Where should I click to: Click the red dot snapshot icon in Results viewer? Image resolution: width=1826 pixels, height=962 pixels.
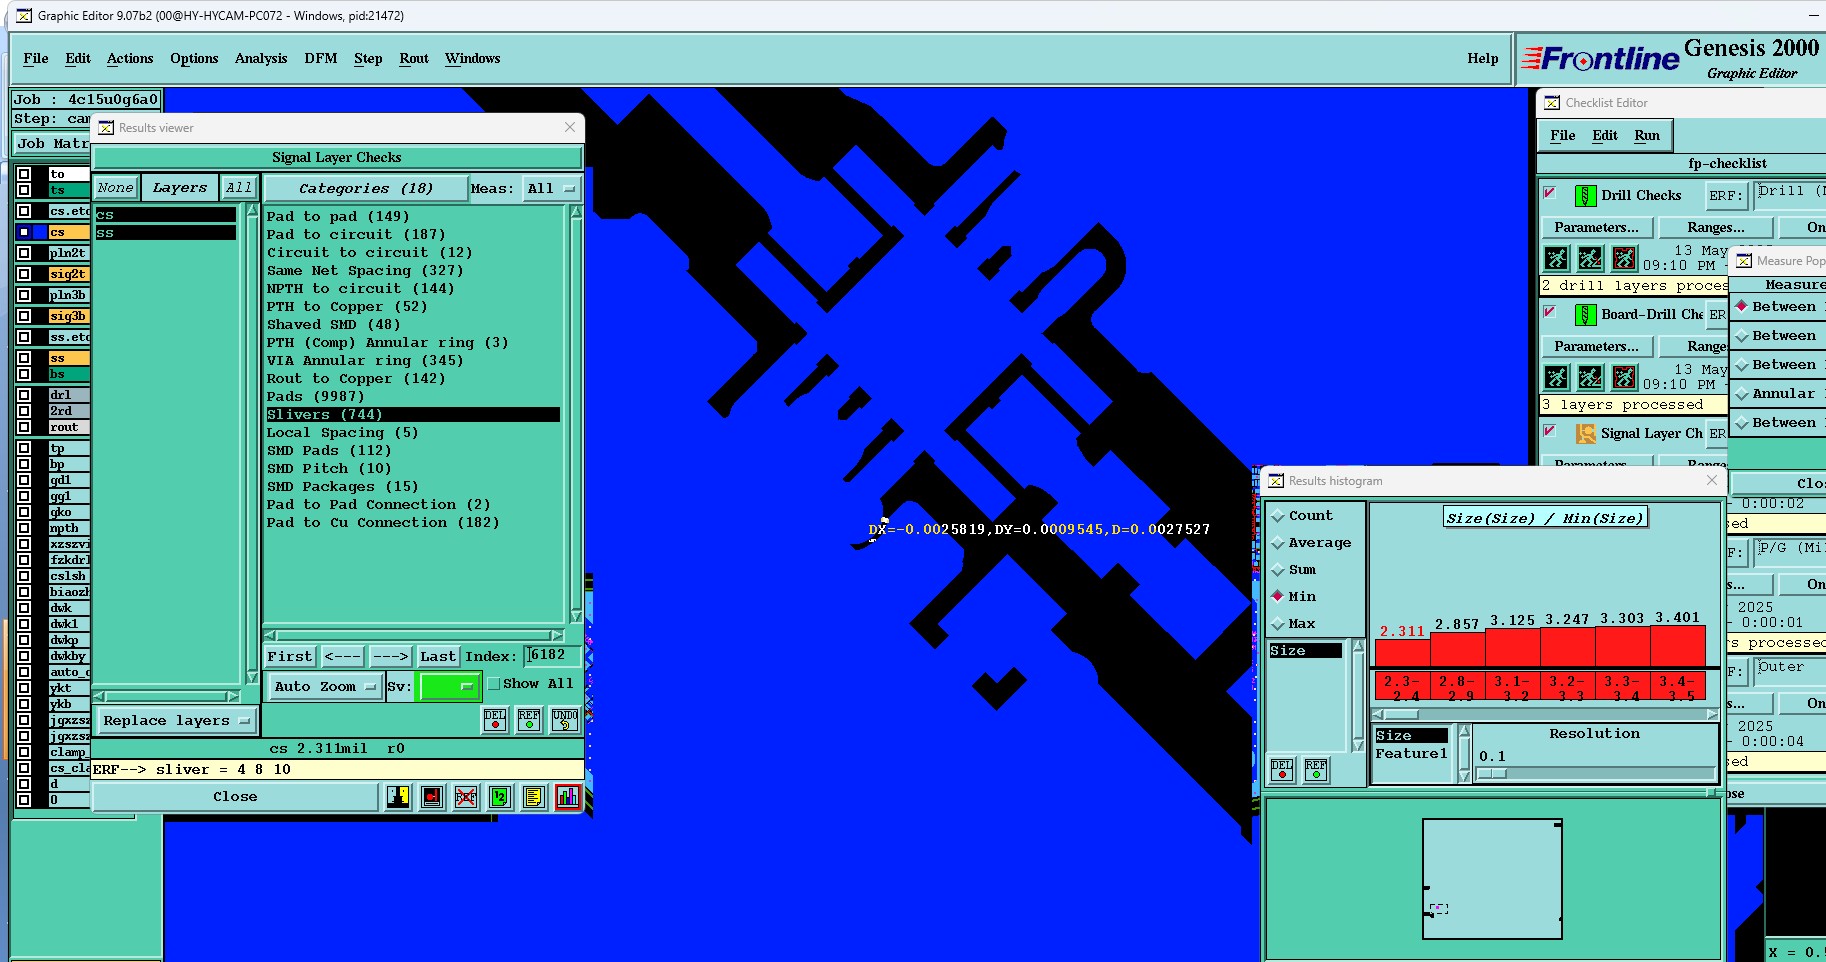(x=432, y=797)
